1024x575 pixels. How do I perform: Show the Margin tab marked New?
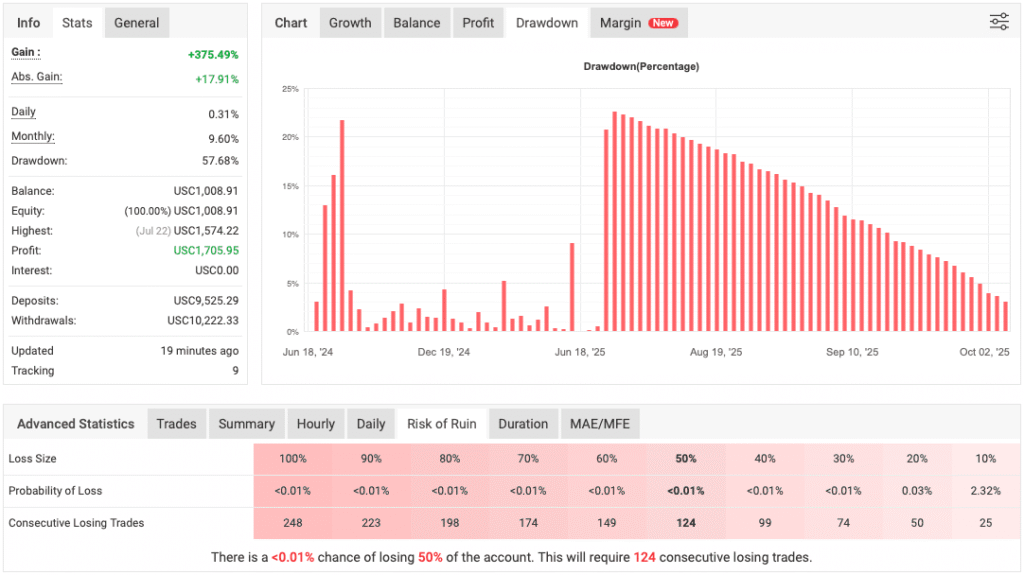[638, 23]
